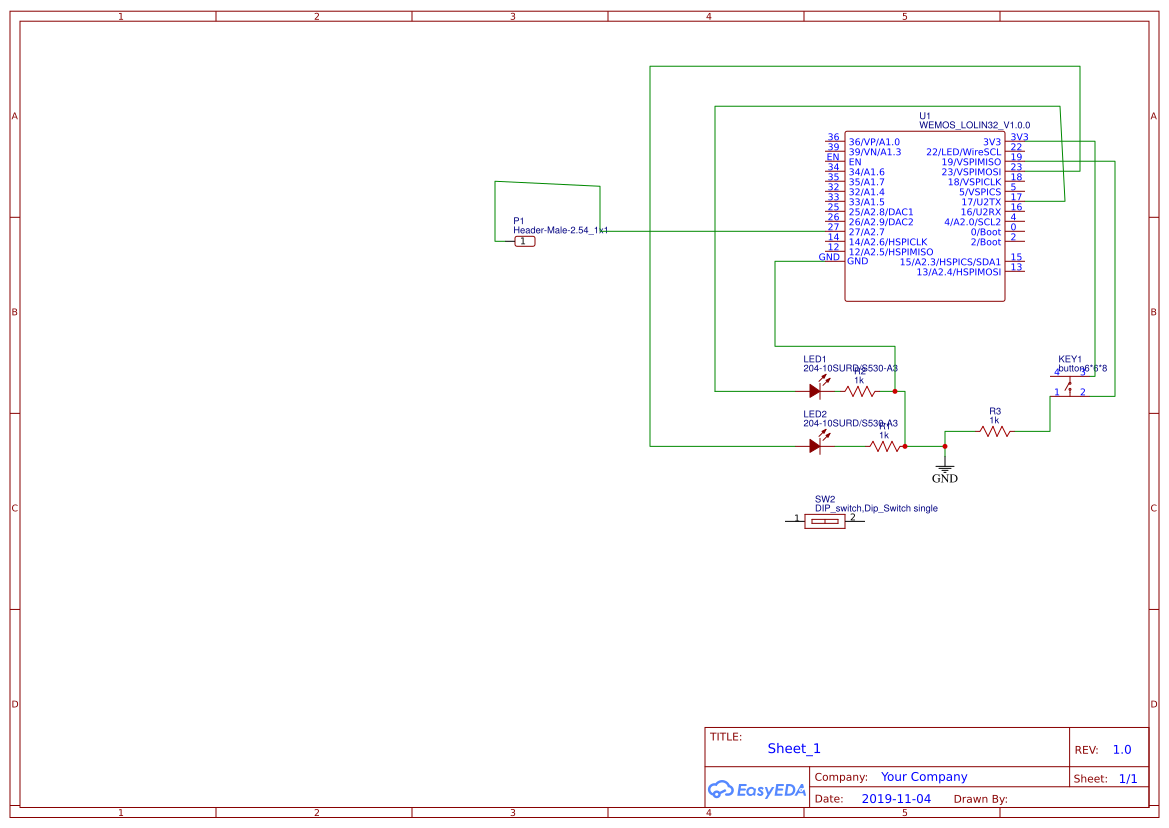Select the 16/U2RX pin label
The image size is (1169, 828).
(980, 212)
